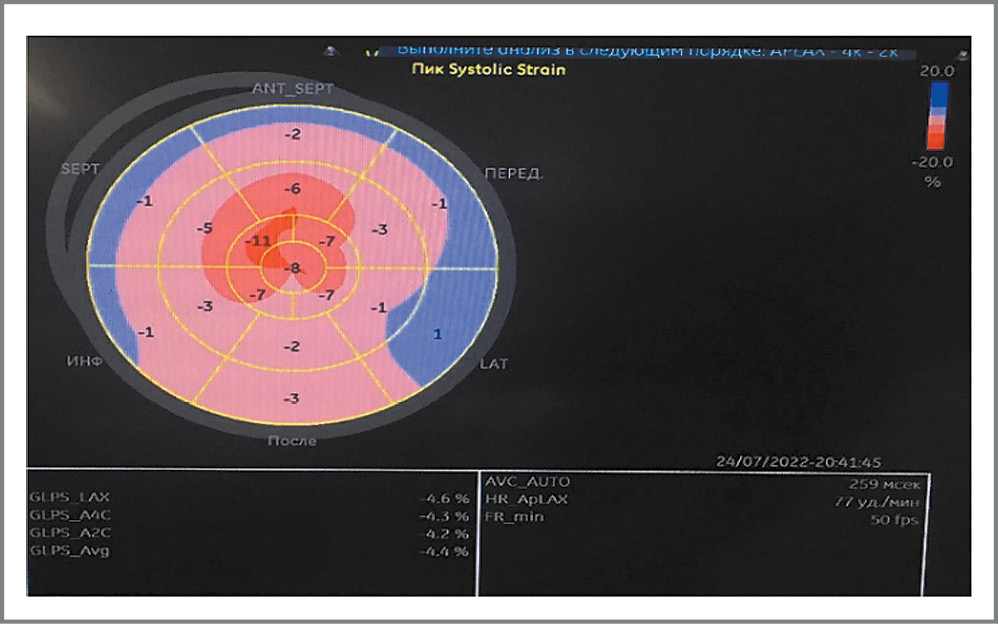Viewport: 998px width, 624px height.
Task: Select the HR_ApLAX heart rate row
Action: coord(703,500)
